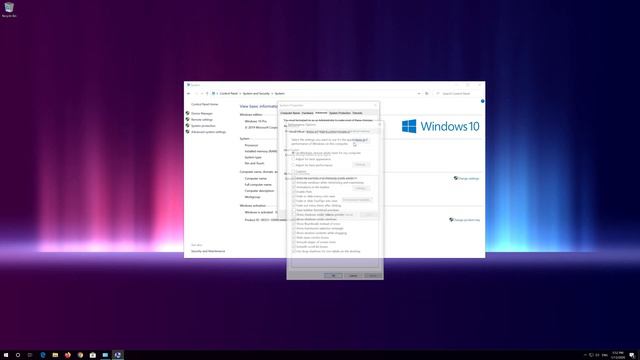This screenshot has height=360, width=640.
Task: Switch to Computer Name tab in System Properties
Action: click(290, 113)
